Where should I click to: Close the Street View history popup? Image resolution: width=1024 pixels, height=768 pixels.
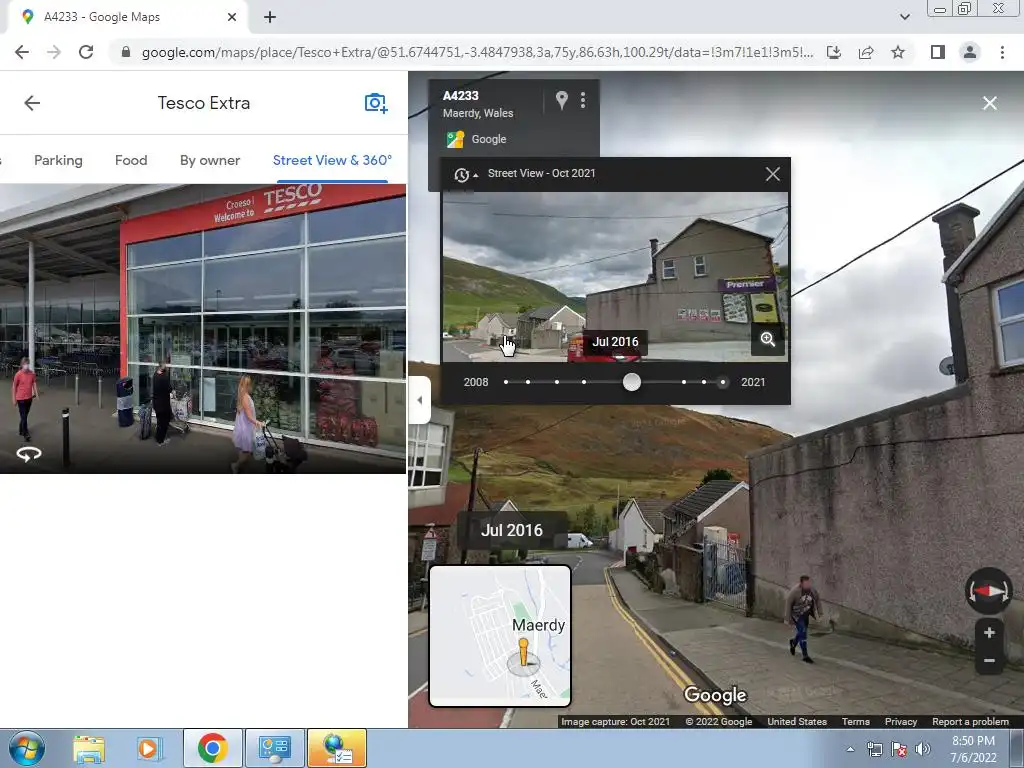tap(773, 174)
